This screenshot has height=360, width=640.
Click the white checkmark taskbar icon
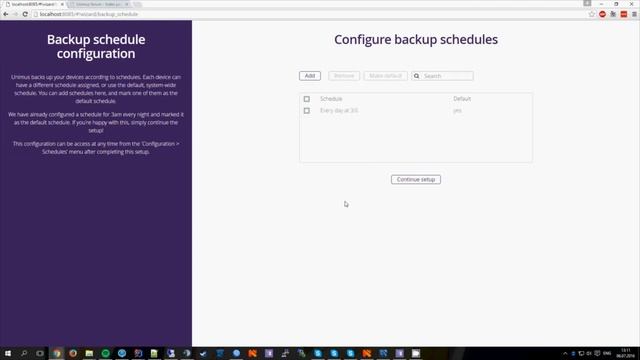point(203,353)
